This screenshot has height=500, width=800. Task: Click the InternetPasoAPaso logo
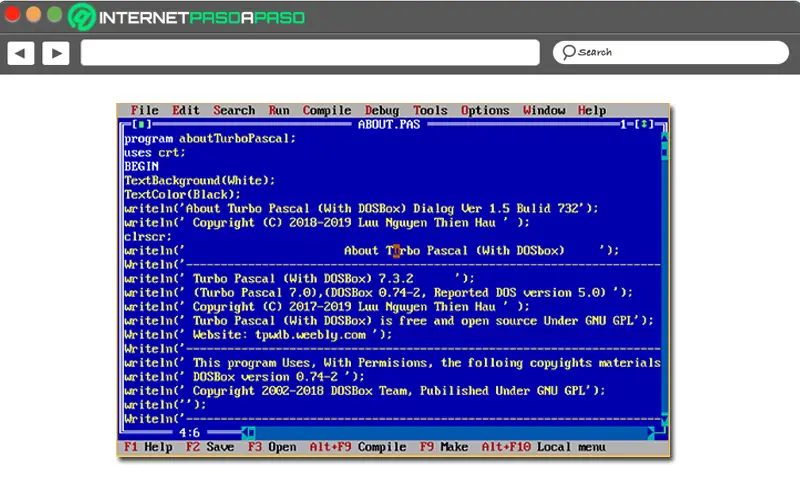click(187, 17)
